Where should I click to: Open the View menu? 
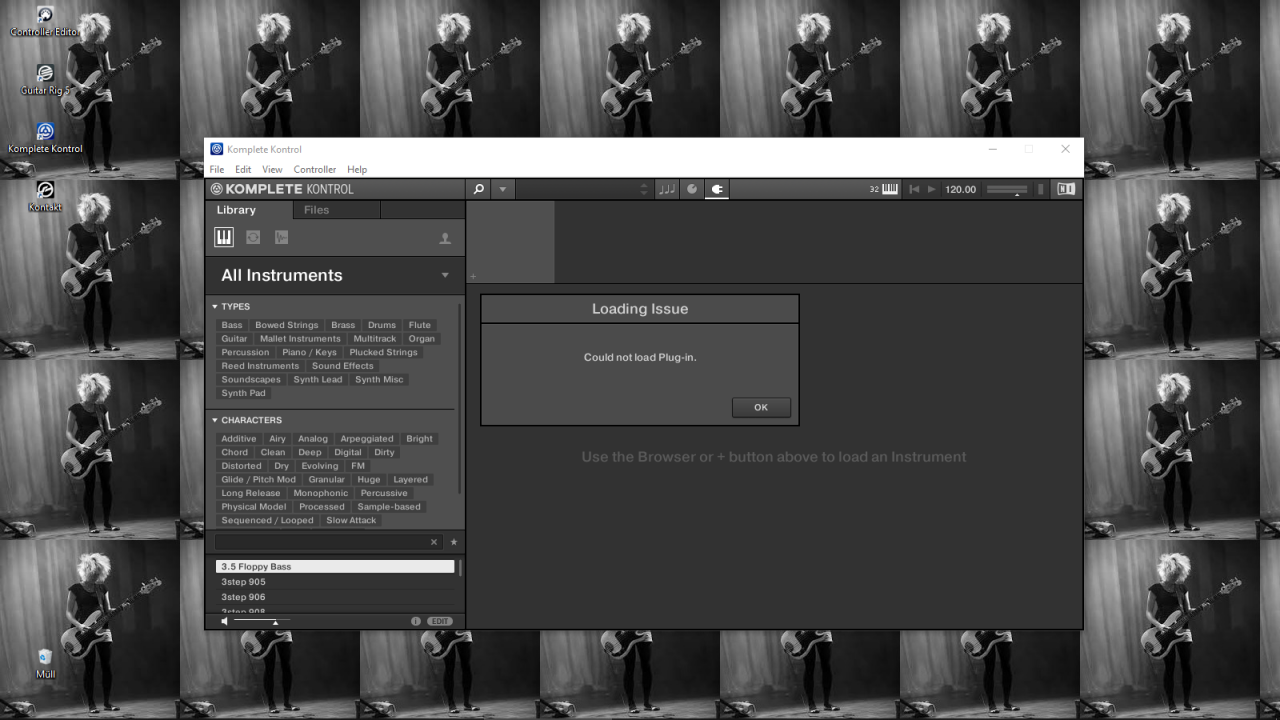click(272, 169)
